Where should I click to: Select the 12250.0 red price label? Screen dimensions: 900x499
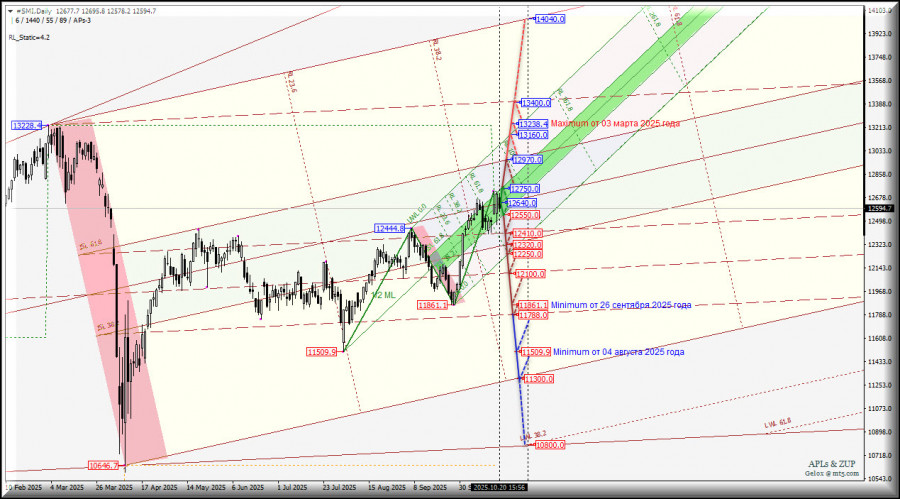(527, 254)
